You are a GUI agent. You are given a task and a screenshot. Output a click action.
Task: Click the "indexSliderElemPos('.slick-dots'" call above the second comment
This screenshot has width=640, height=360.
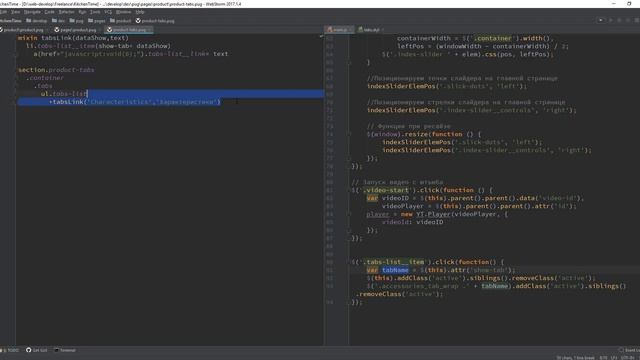coord(447,86)
